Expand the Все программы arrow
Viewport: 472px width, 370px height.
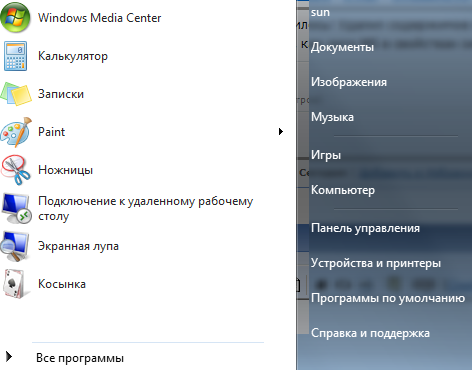pos(9,357)
